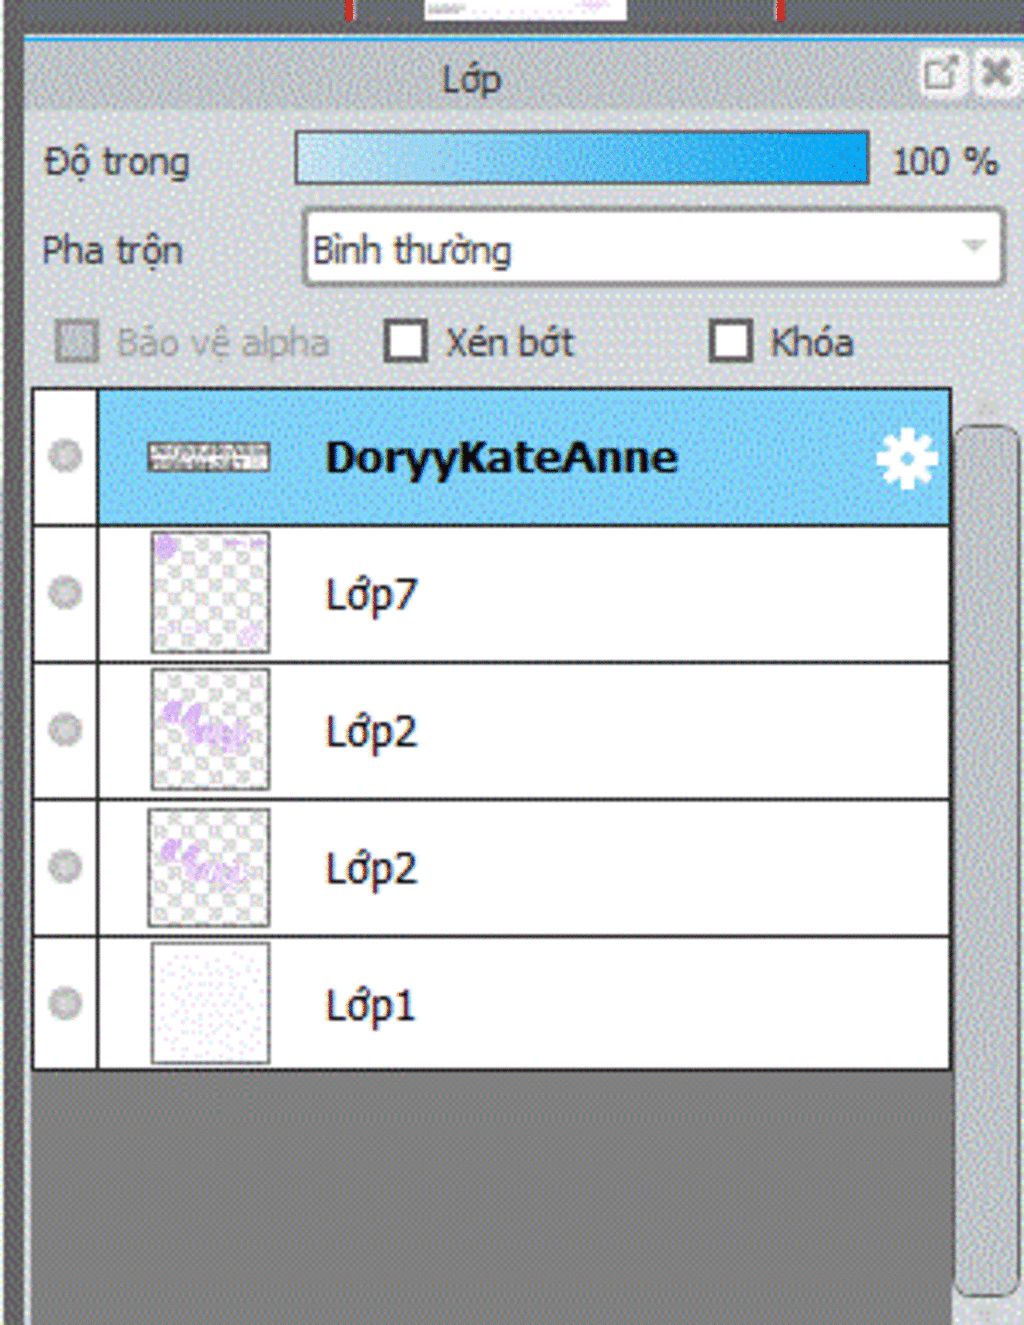Close the Lớp panel
This screenshot has width=1024, height=1325.
(996, 74)
